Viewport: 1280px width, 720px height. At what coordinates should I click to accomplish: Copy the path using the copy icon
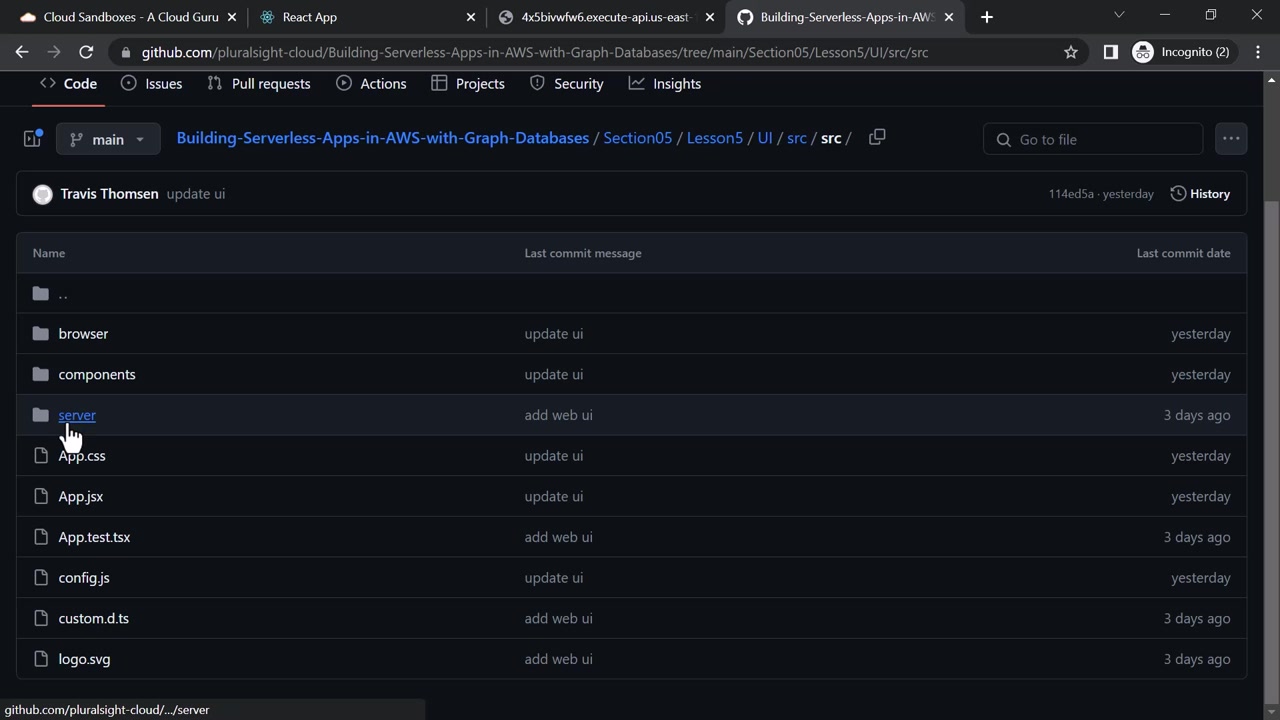coord(877,138)
